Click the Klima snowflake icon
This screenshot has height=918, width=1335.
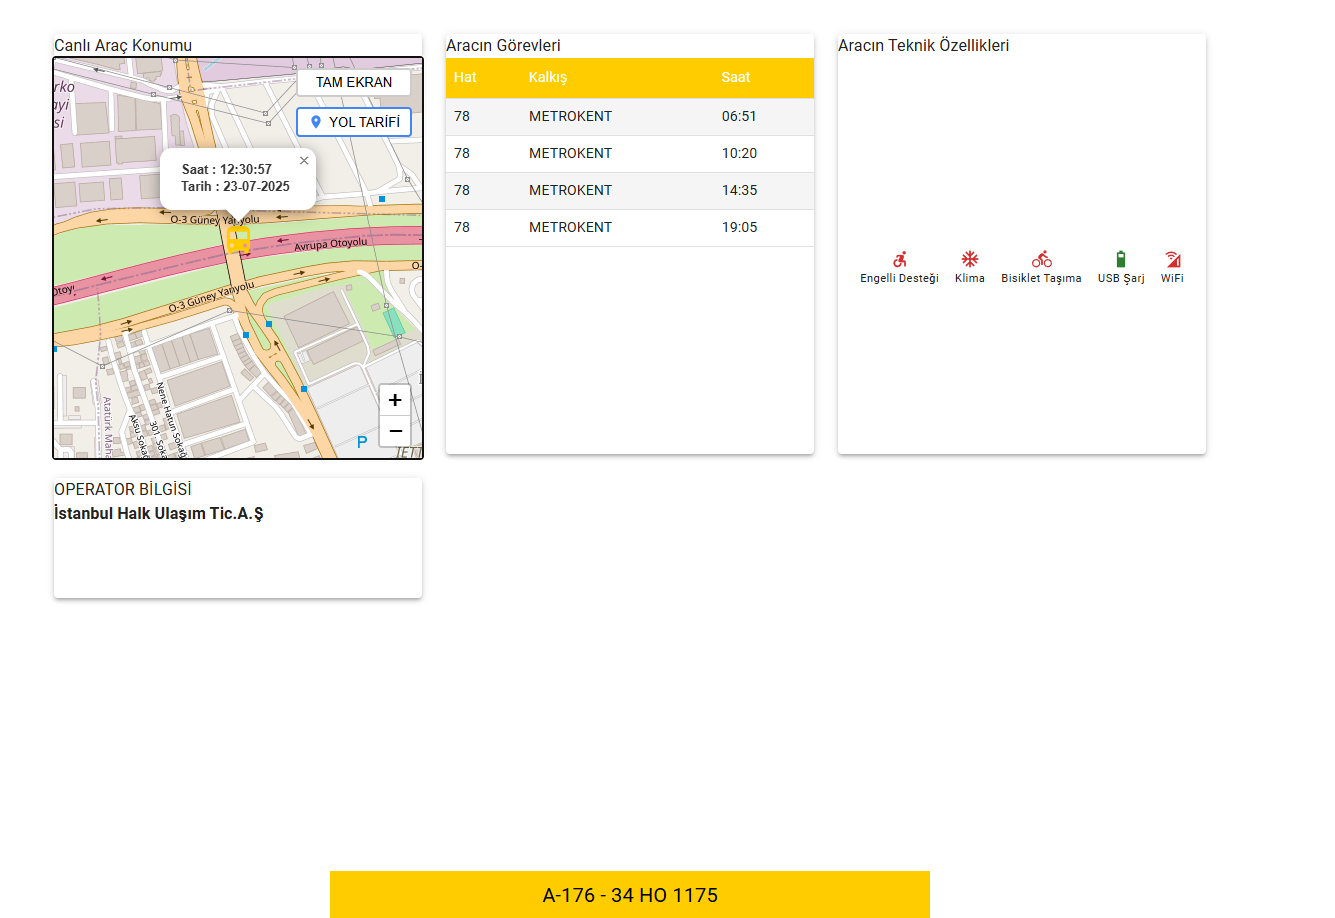(x=970, y=259)
